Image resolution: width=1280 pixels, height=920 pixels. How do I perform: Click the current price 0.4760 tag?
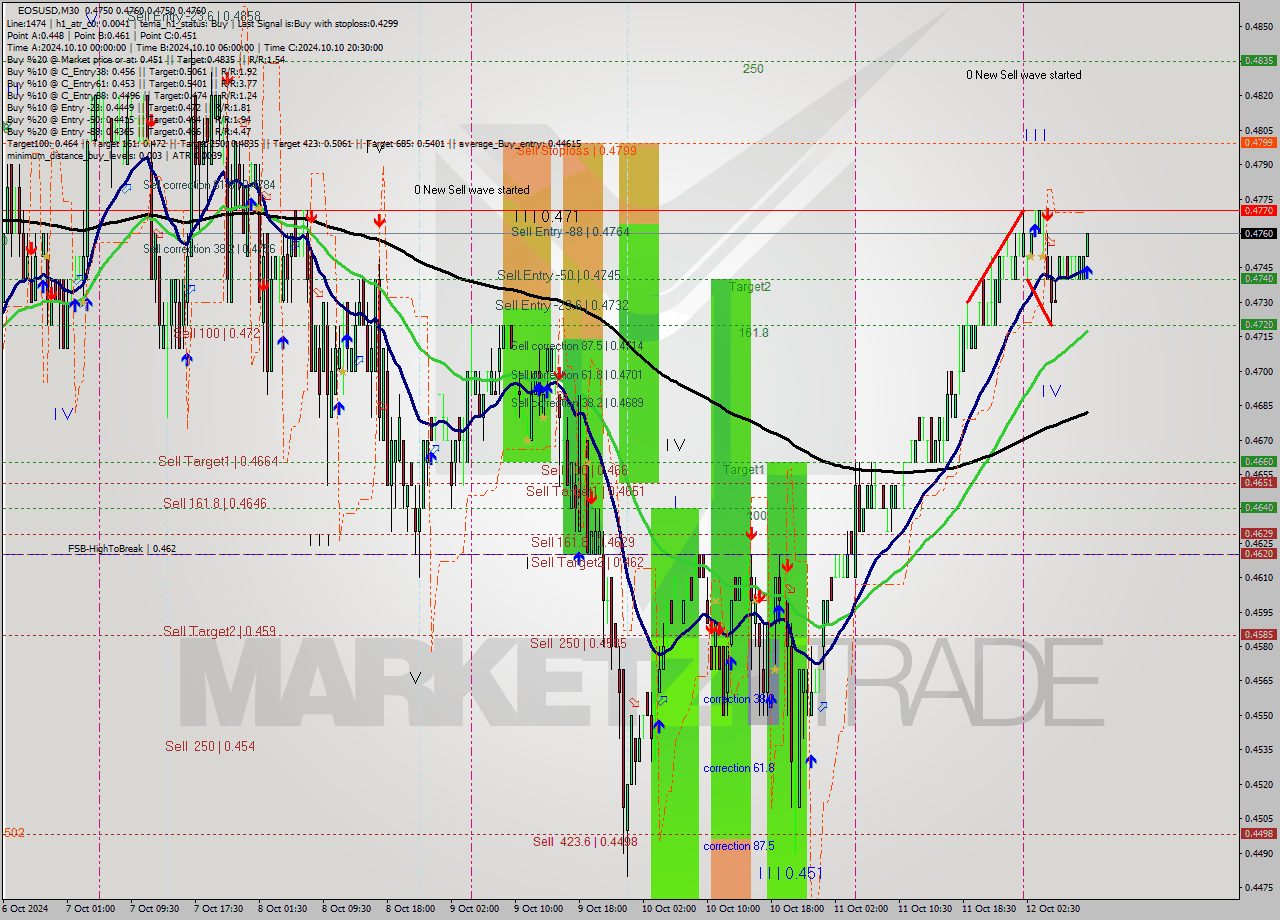tap(1257, 233)
